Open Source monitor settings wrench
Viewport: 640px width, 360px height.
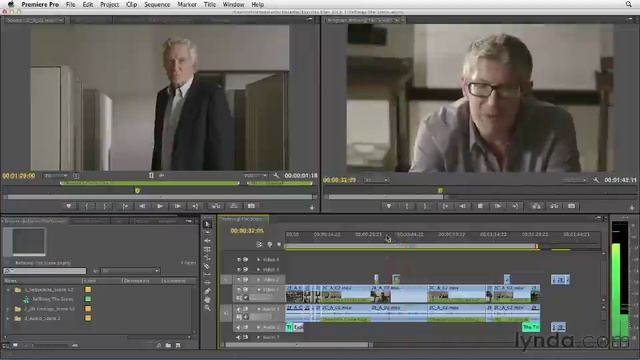(x=276, y=176)
